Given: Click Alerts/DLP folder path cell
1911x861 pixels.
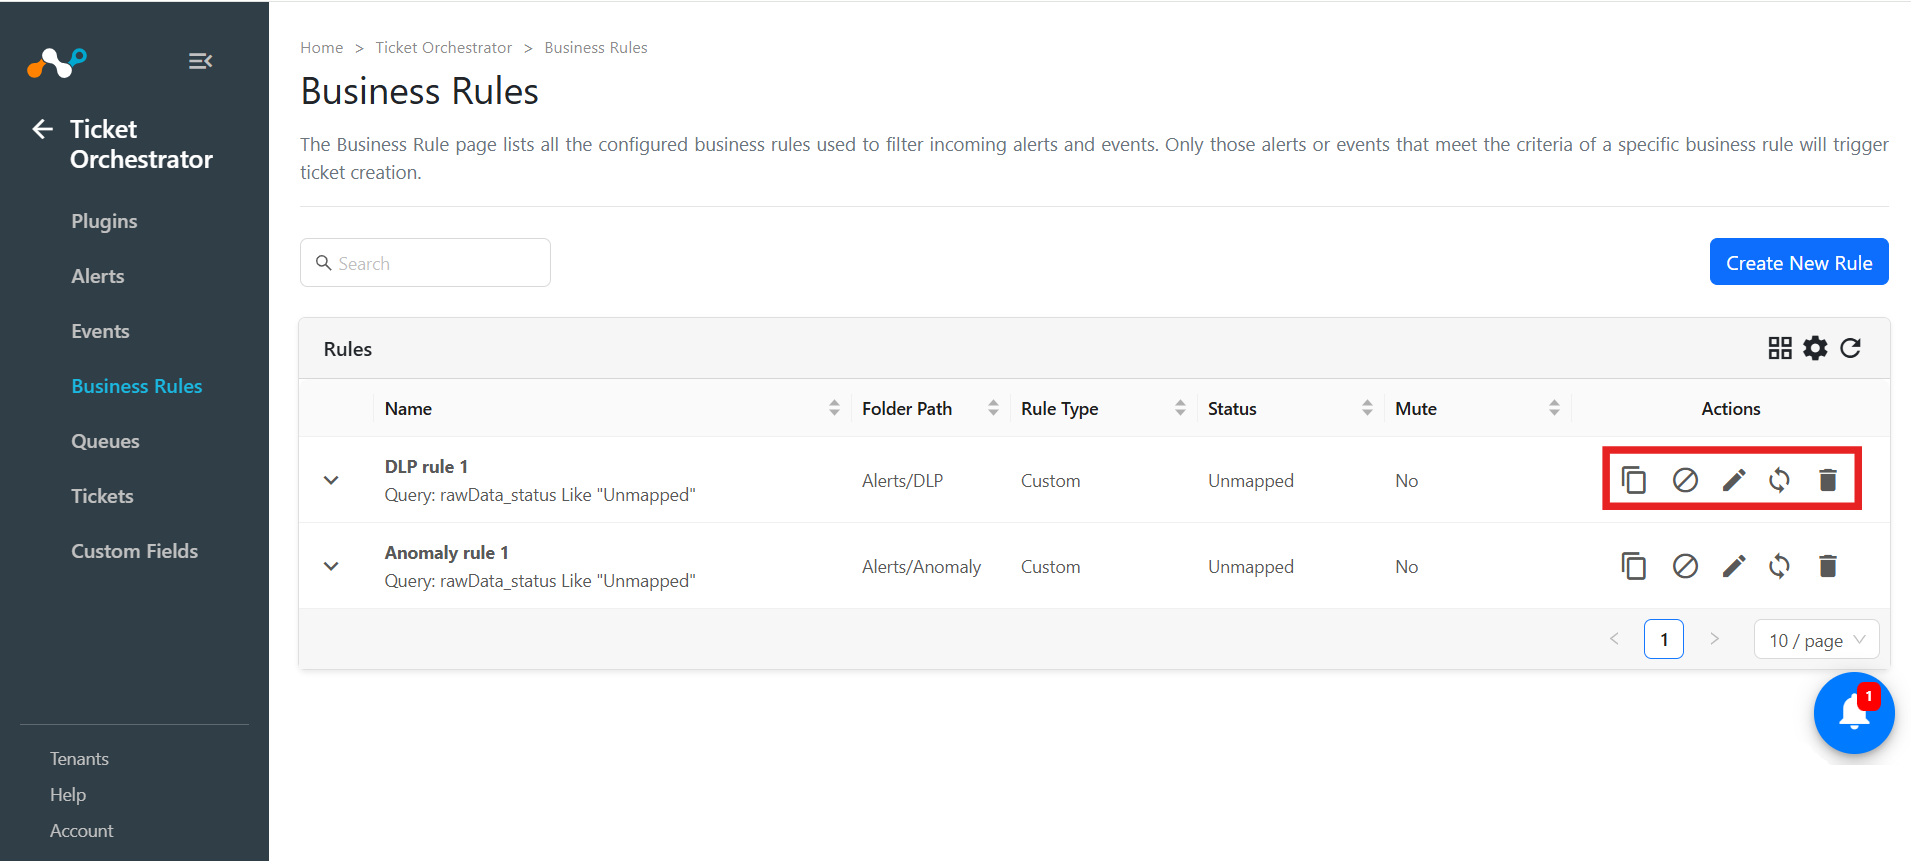Looking at the screenshot, I should coord(902,480).
